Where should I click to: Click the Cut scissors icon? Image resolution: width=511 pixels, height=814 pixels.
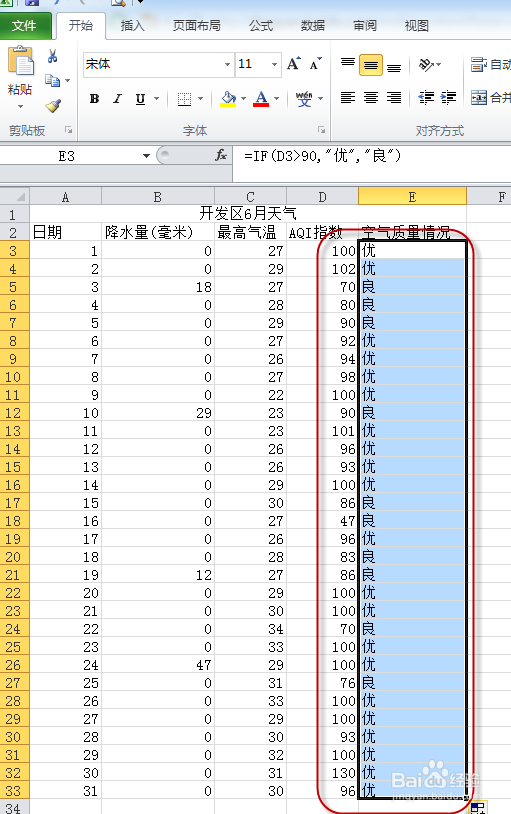[x=52, y=56]
